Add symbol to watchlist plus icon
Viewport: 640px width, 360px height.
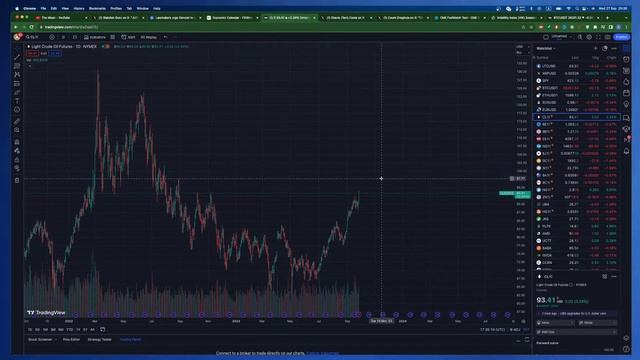click(x=596, y=49)
